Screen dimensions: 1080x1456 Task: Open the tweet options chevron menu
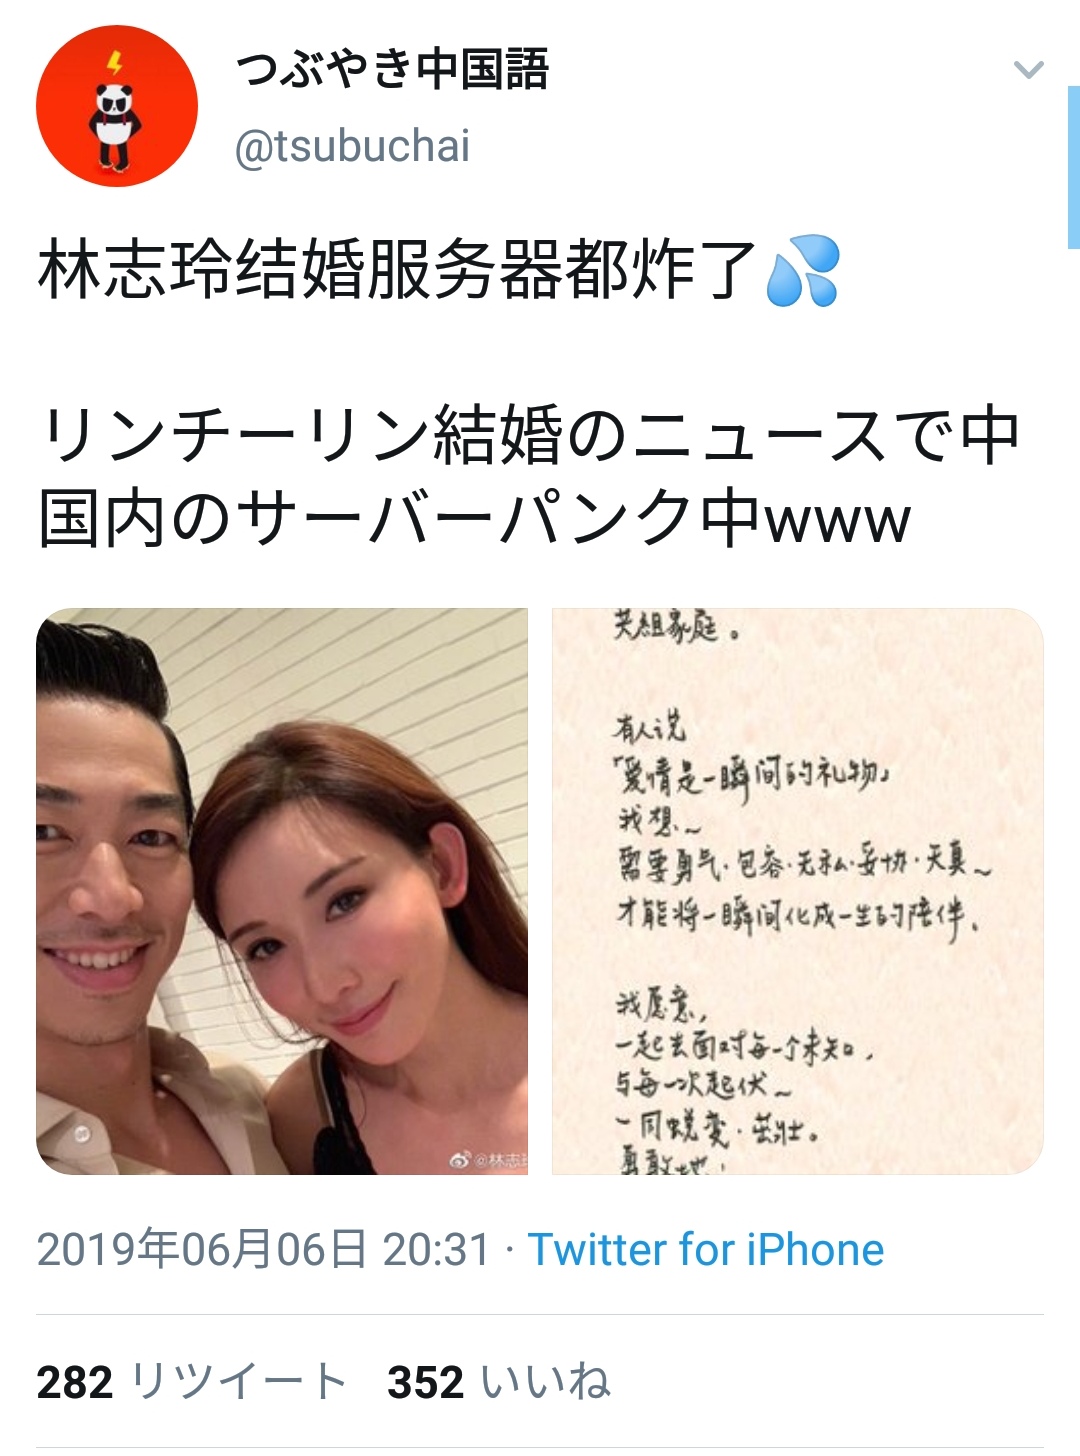click(x=1028, y=70)
